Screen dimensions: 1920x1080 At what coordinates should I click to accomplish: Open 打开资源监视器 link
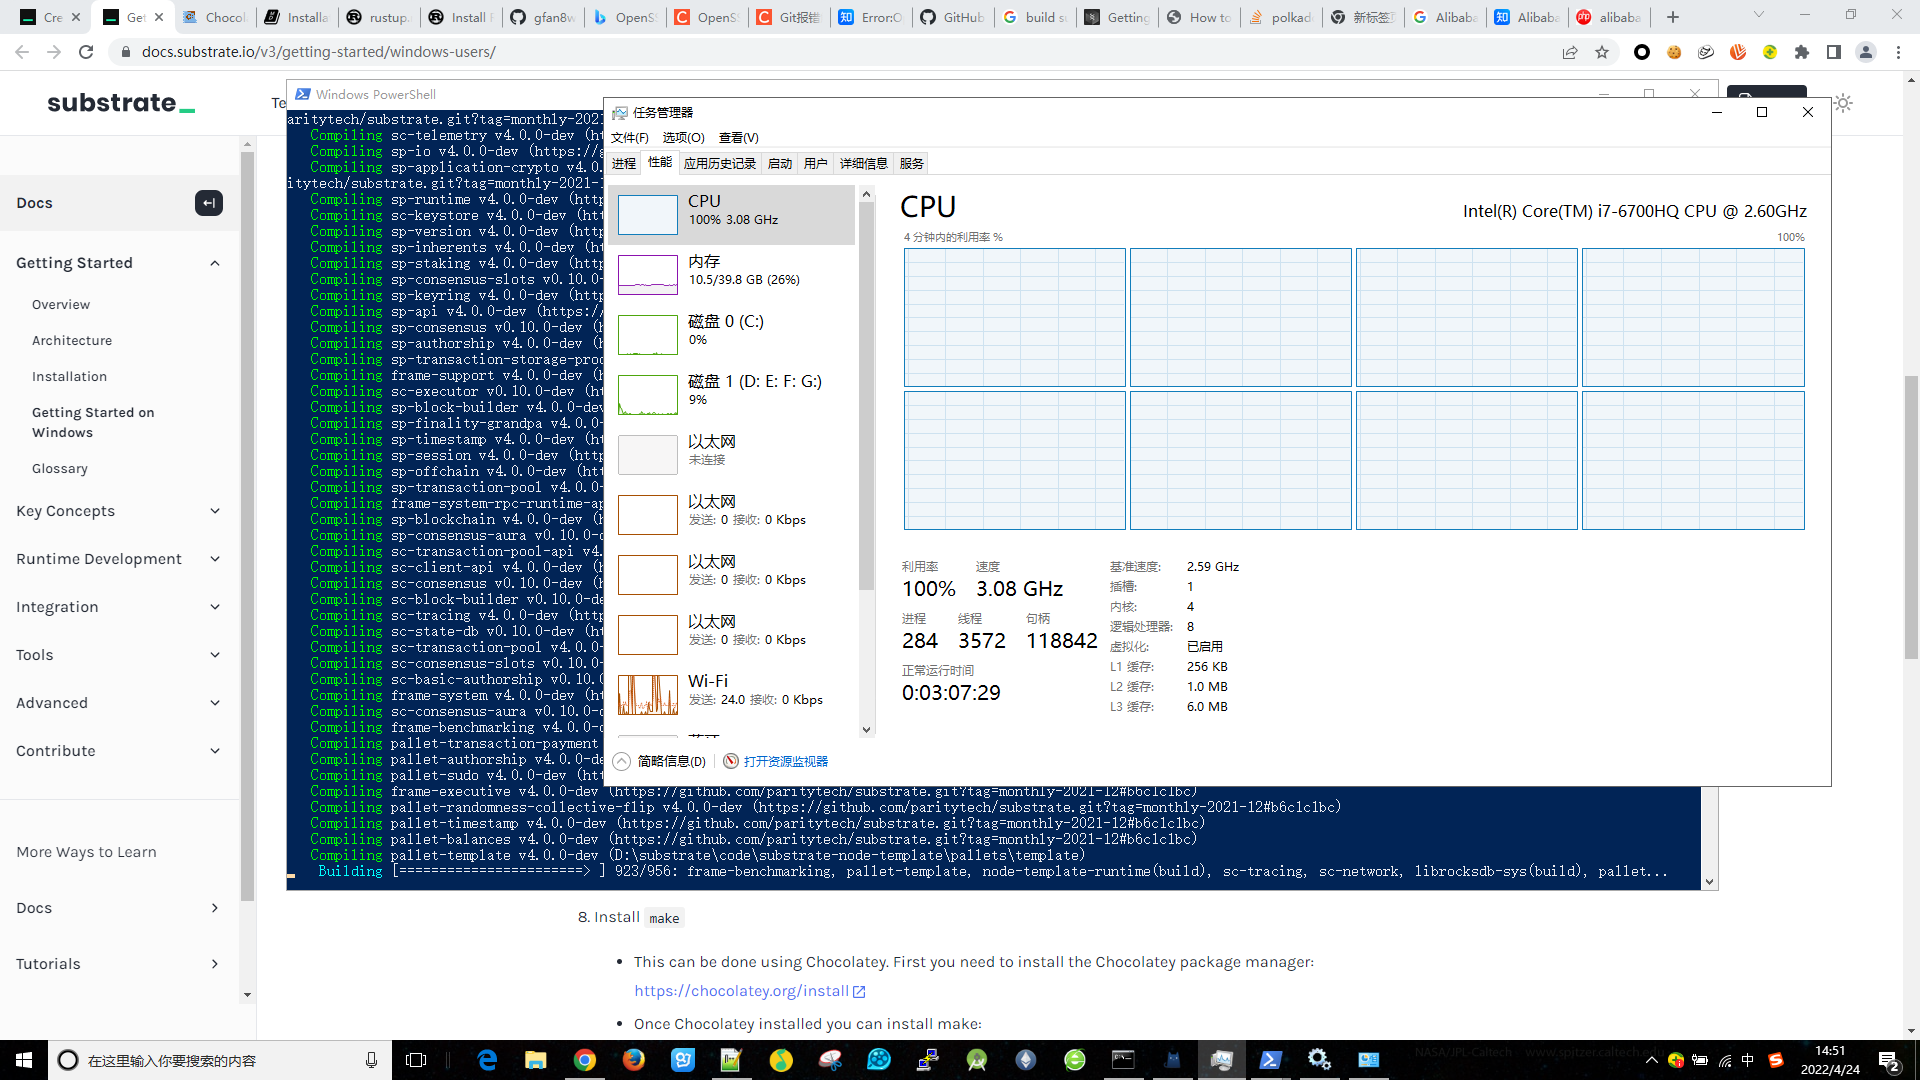tap(786, 761)
